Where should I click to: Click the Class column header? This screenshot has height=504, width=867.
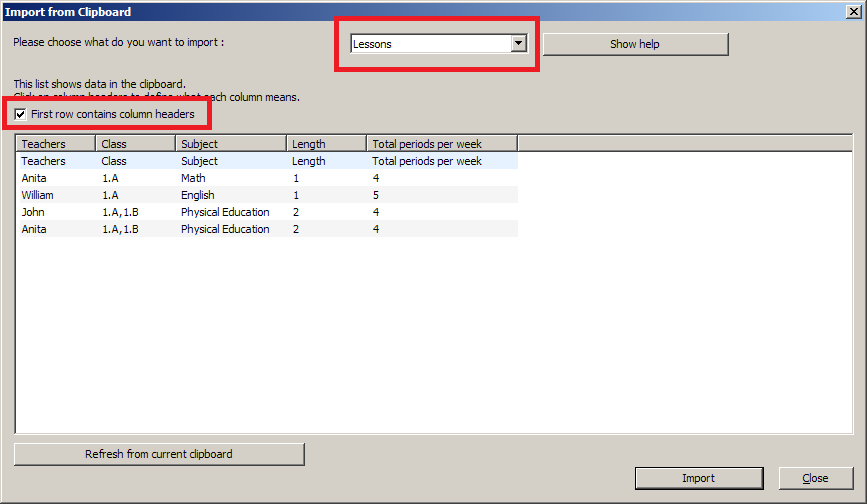(135, 144)
